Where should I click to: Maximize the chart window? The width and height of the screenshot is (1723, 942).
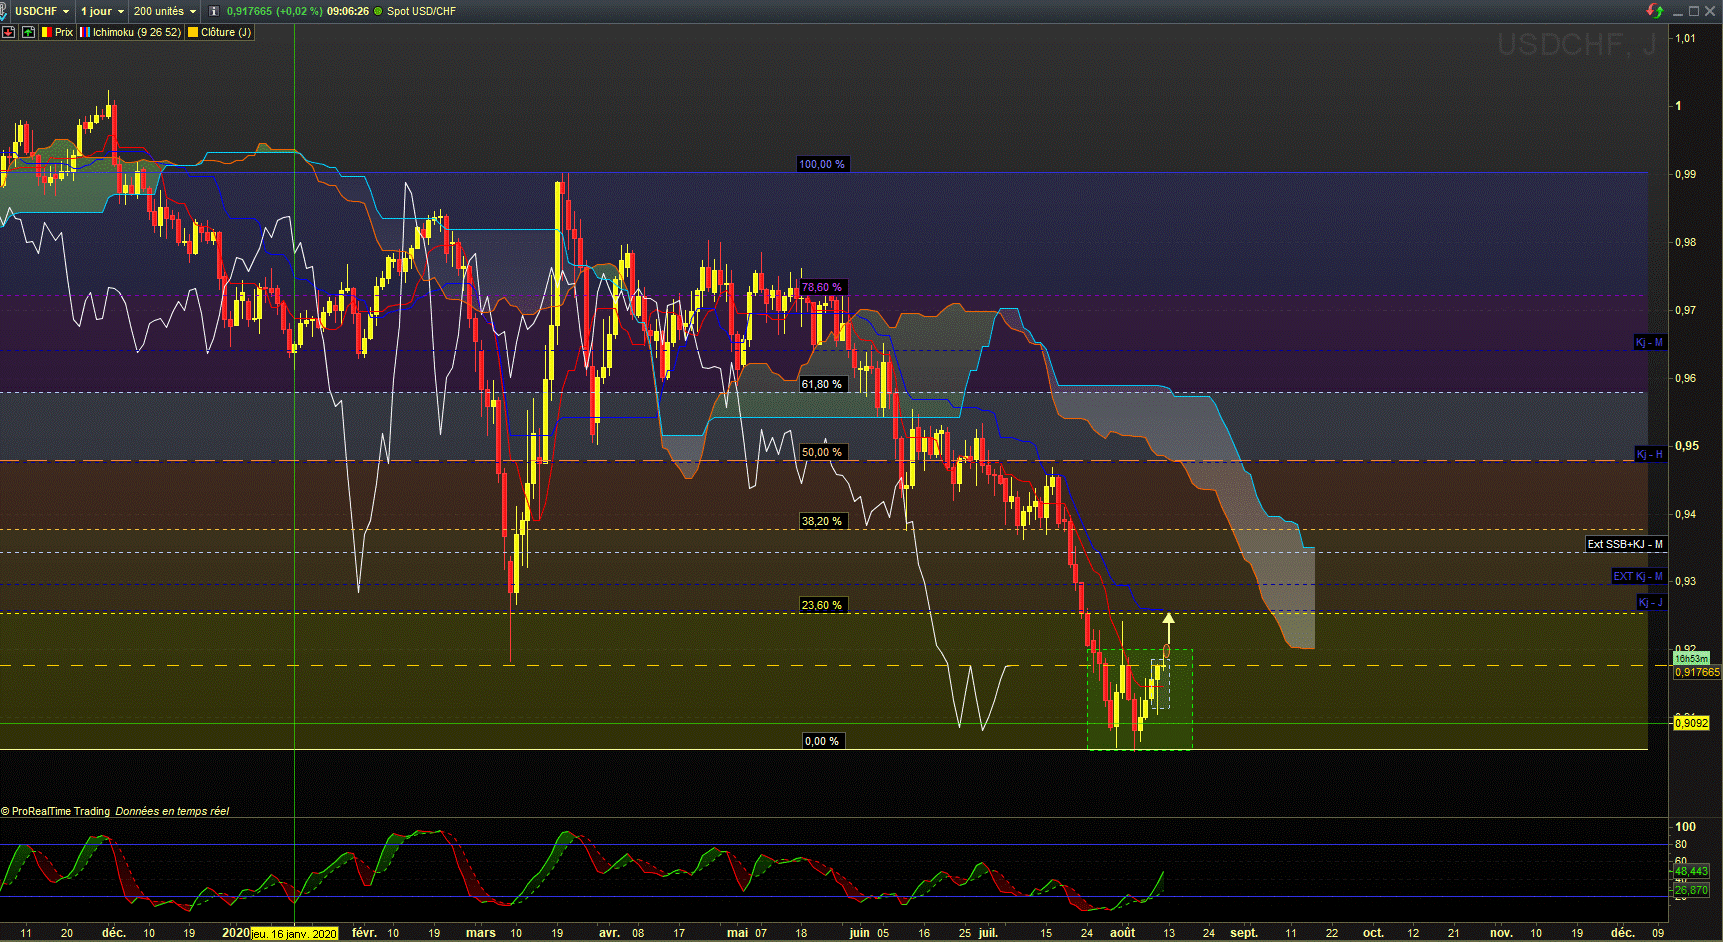[1694, 11]
